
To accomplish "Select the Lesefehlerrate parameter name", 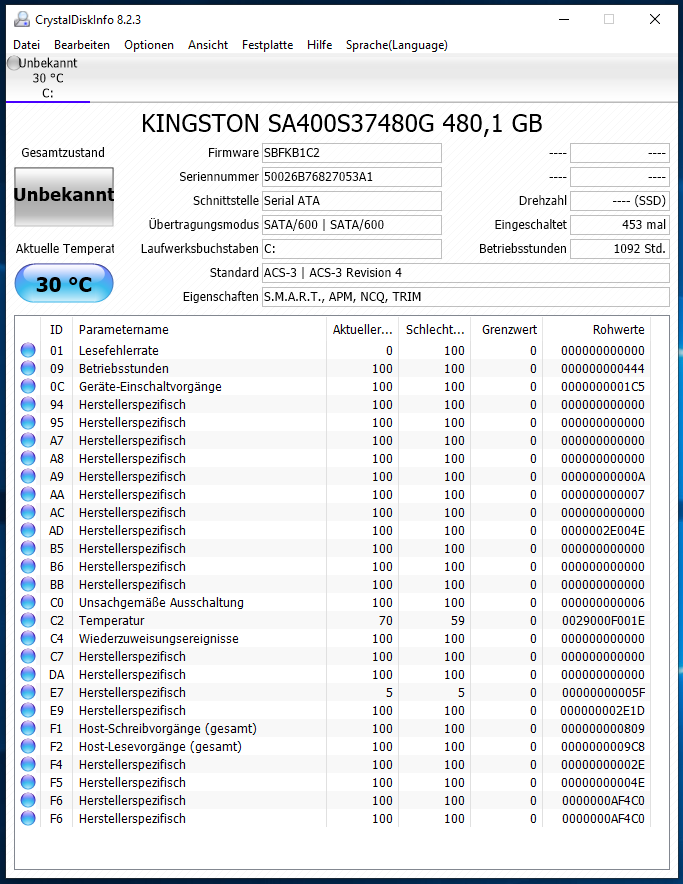I will pos(118,351).
